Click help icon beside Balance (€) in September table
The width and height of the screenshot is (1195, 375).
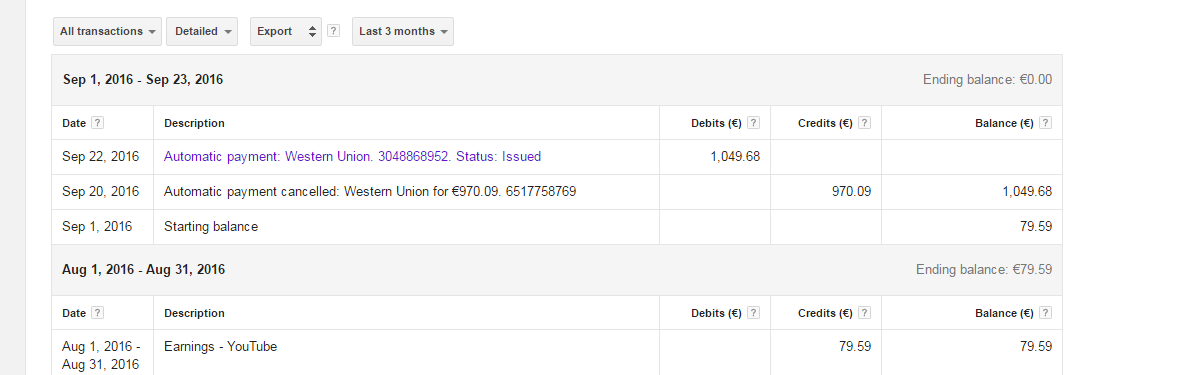(1046, 123)
